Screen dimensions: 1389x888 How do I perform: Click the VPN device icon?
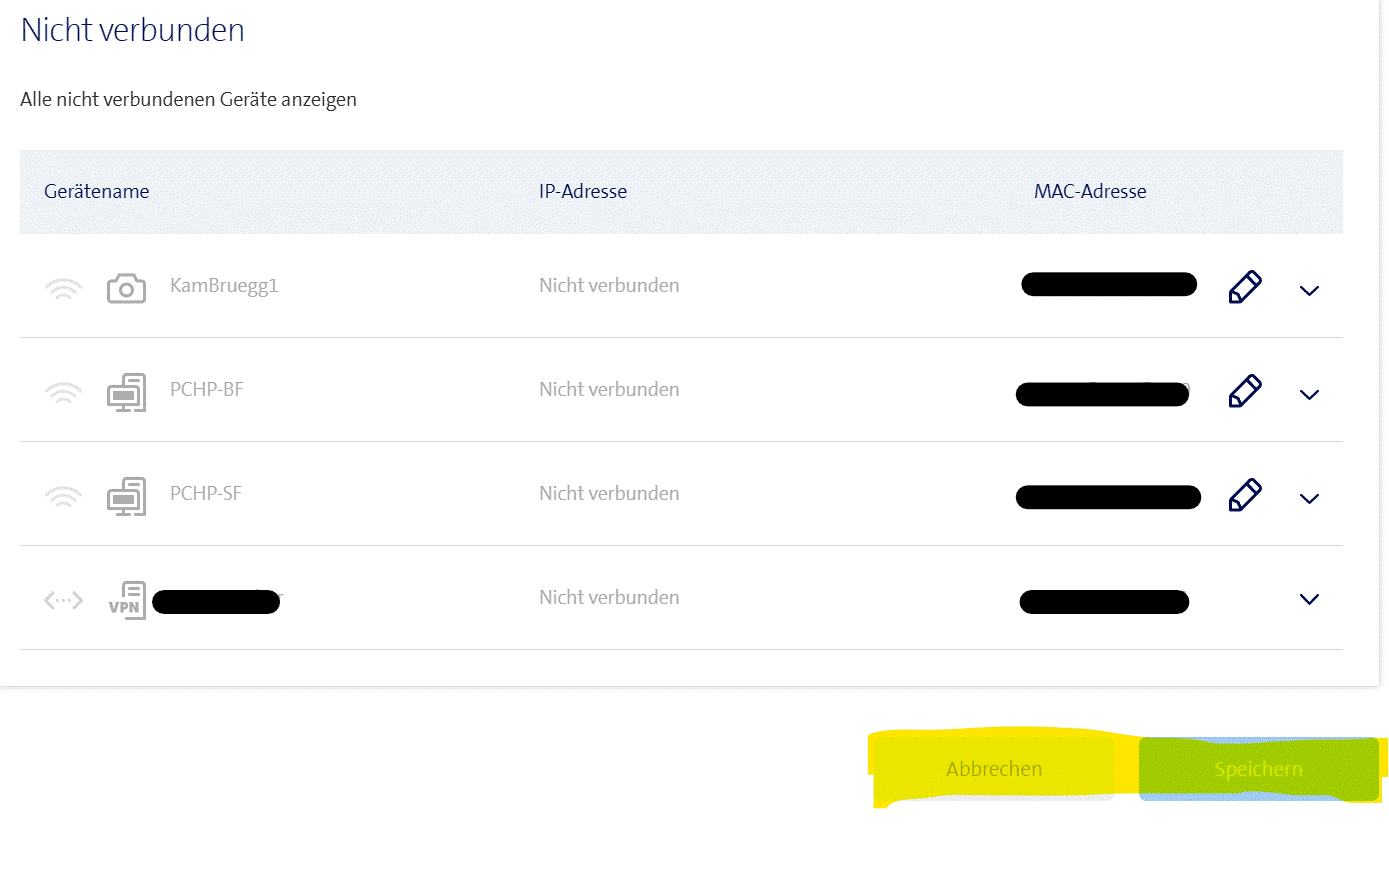pyautogui.click(x=127, y=600)
